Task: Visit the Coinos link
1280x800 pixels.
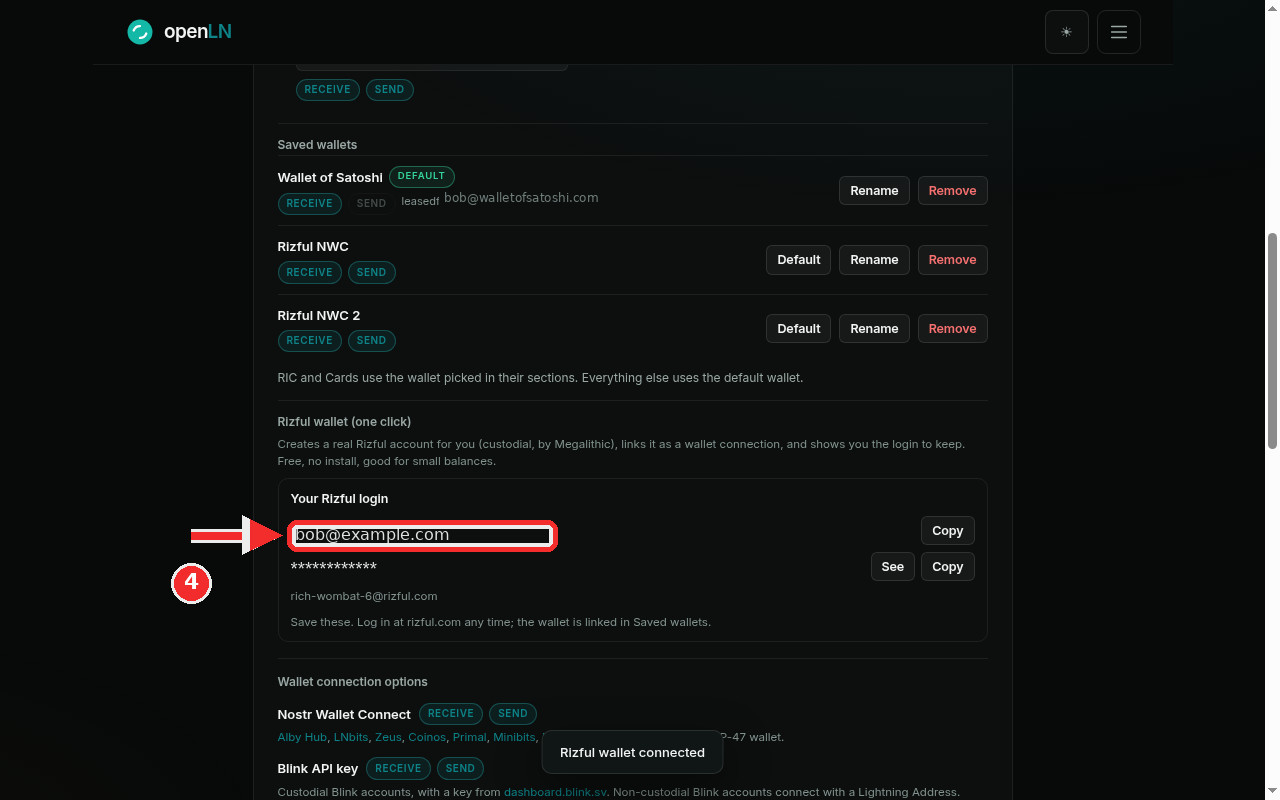Action: pyautogui.click(x=427, y=737)
